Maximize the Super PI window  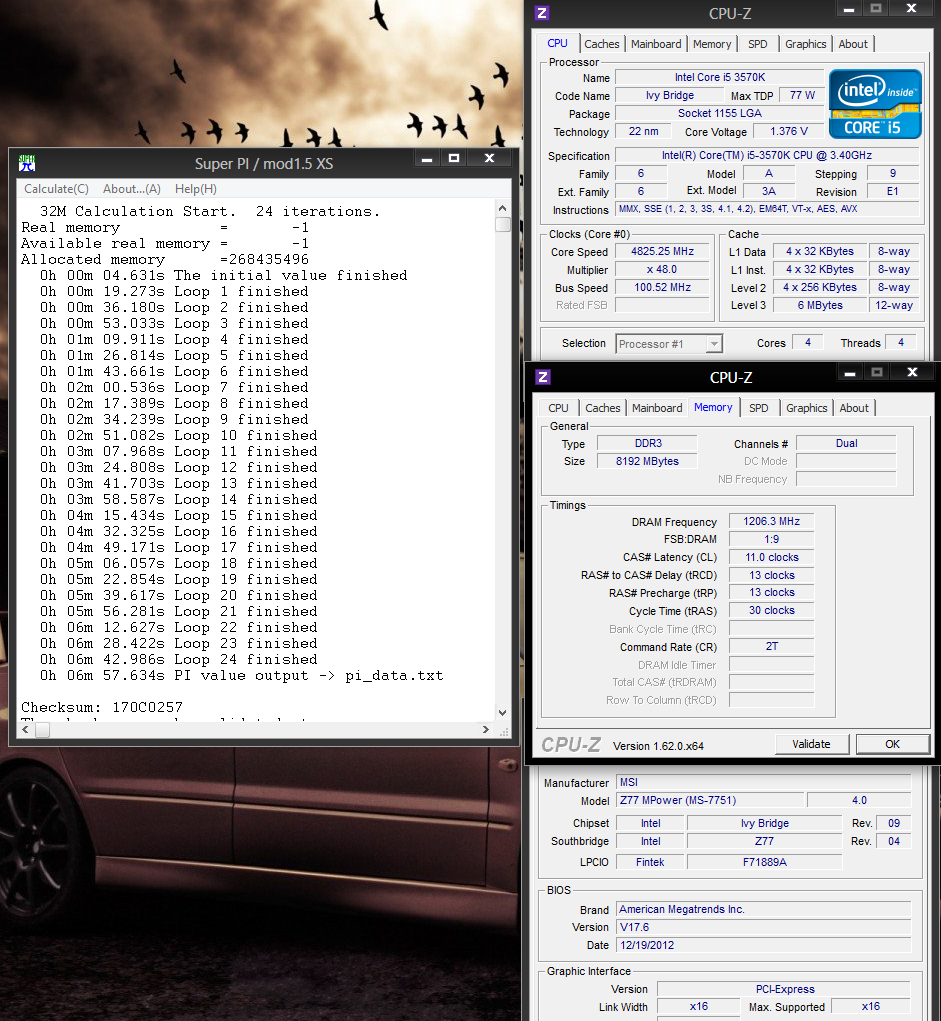[454, 158]
